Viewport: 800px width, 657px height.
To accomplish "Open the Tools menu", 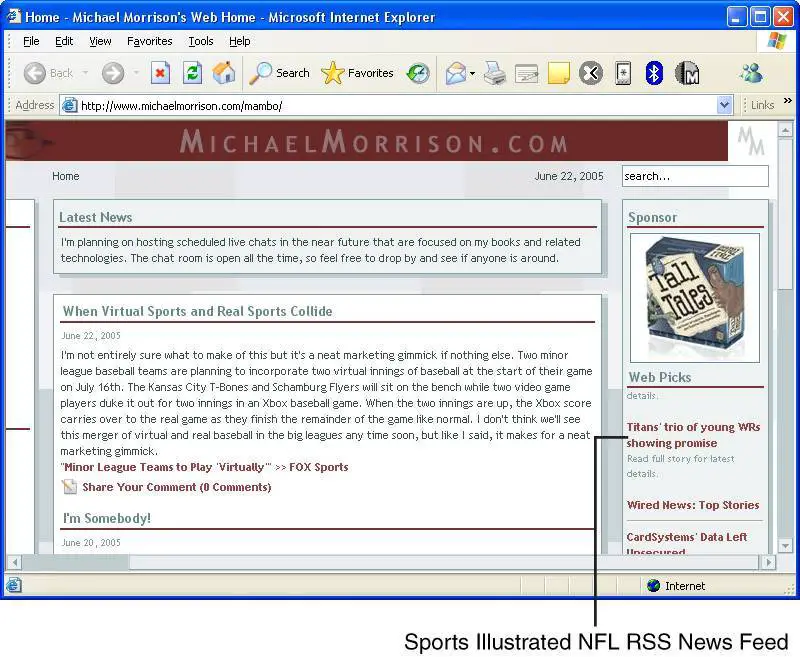I will pos(201,41).
